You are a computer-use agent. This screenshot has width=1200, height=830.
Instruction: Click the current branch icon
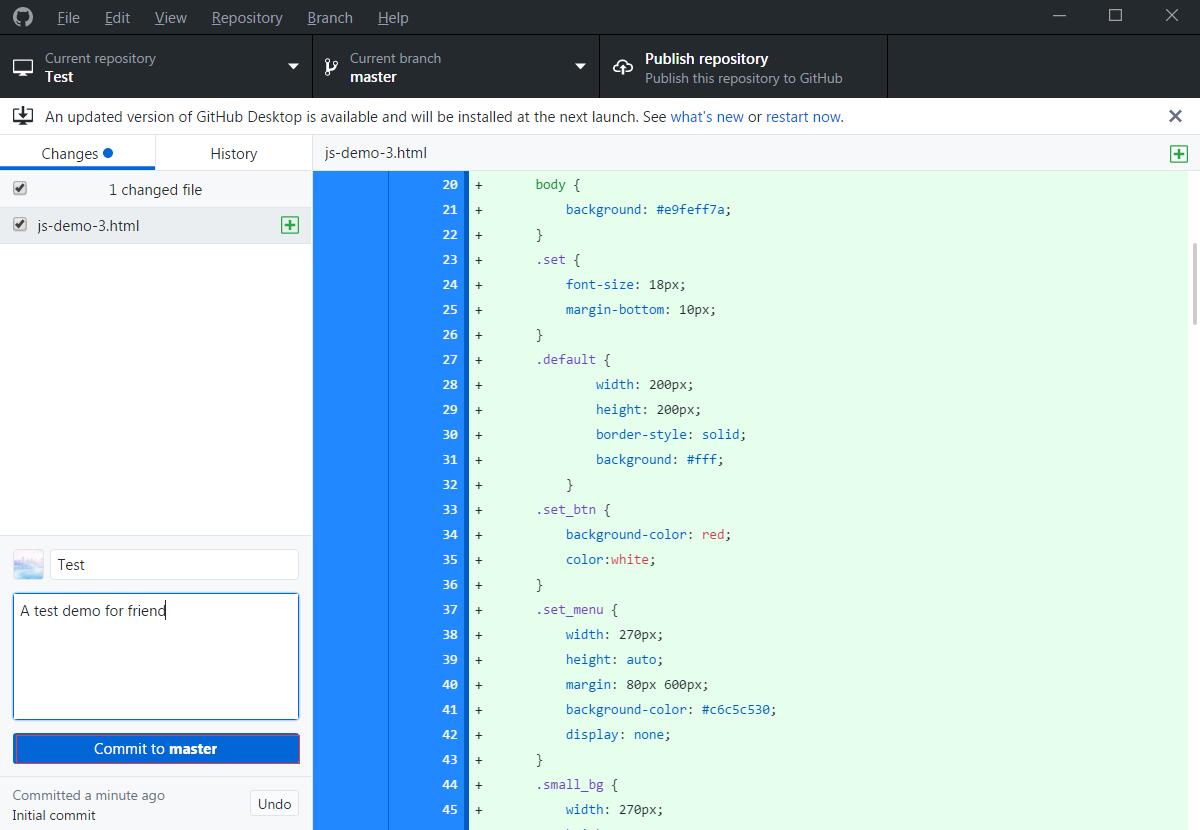pos(331,67)
